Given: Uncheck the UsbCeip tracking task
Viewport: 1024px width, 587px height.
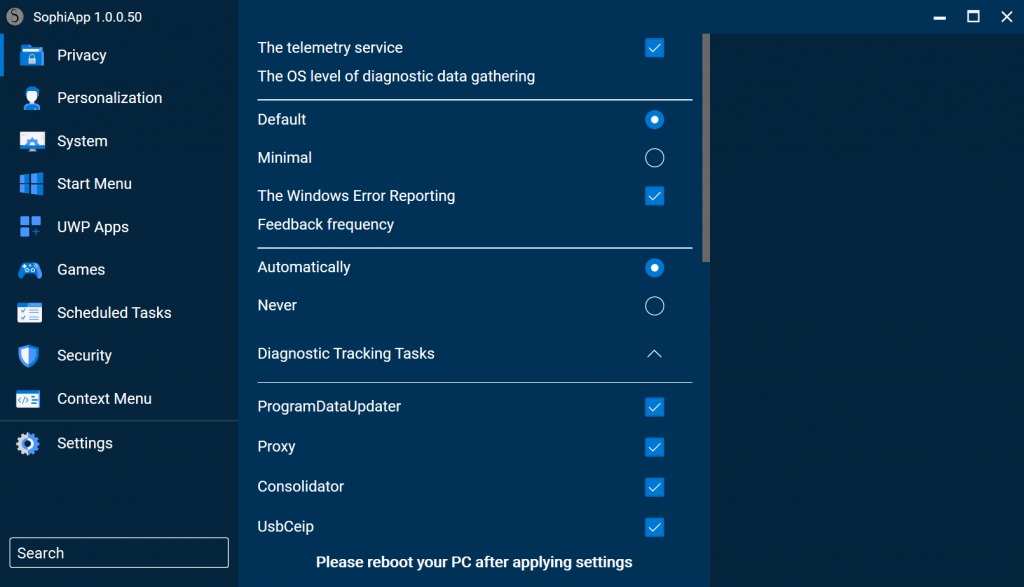Looking at the screenshot, I should point(654,527).
